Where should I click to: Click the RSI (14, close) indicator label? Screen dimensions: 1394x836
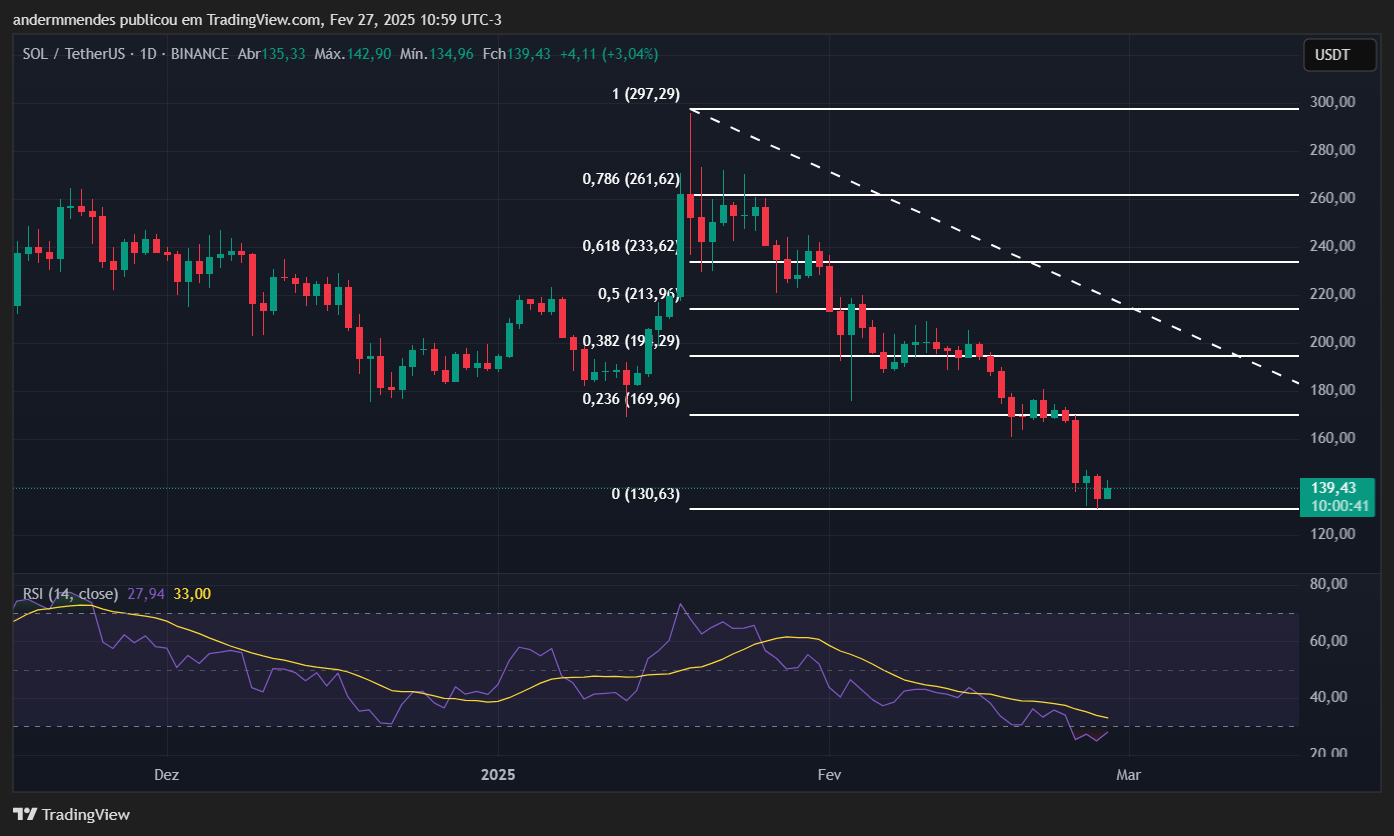pos(70,594)
